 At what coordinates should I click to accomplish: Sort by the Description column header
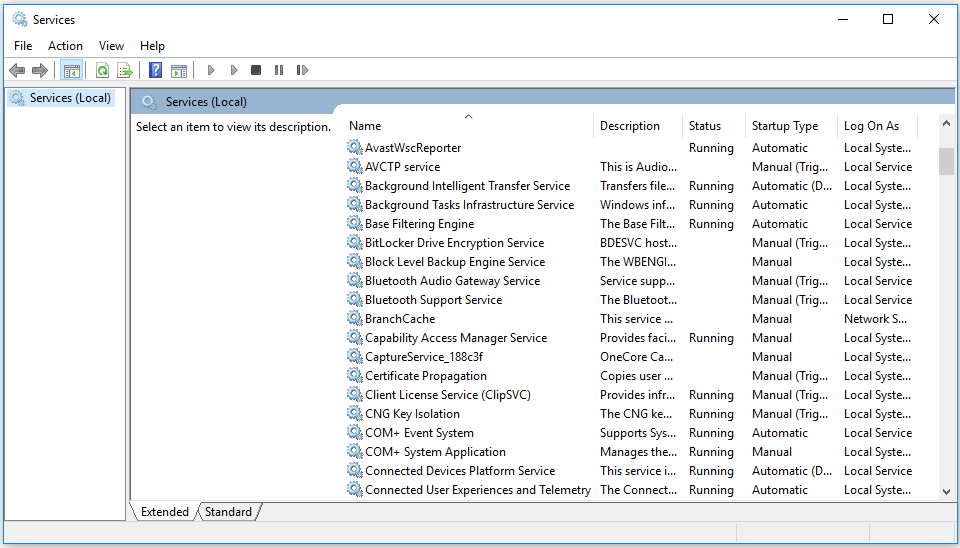pyautogui.click(x=638, y=126)
